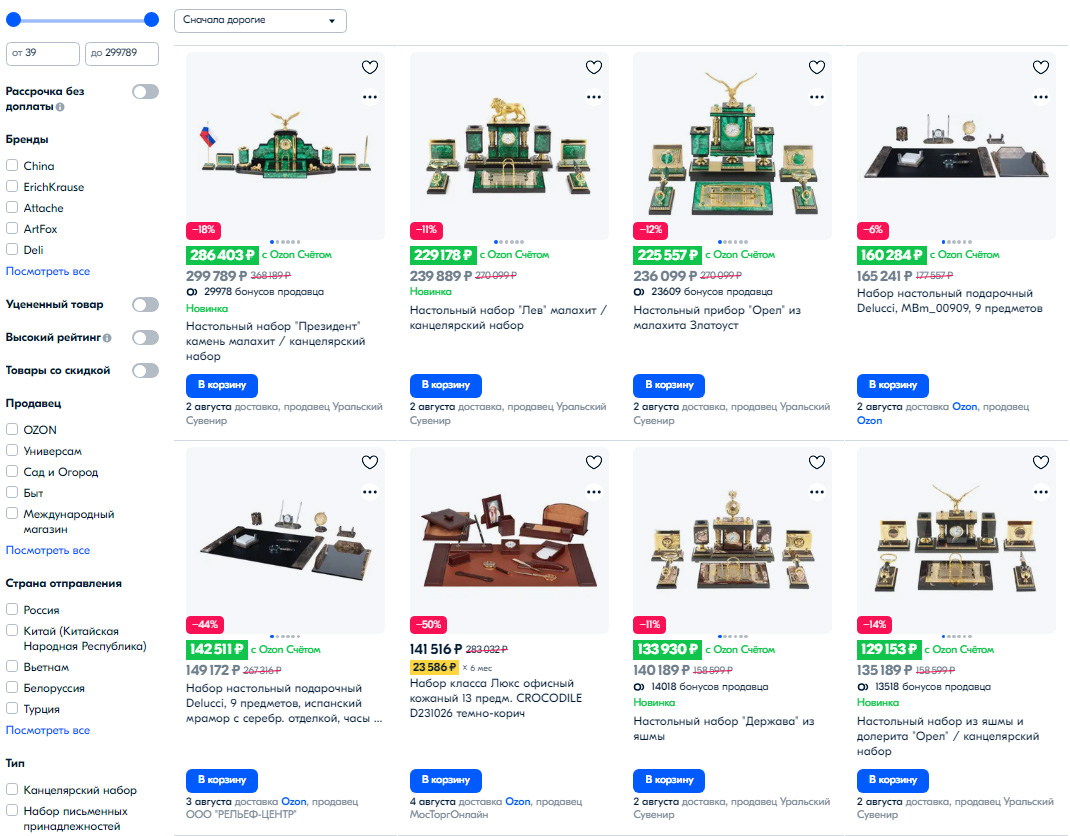This screenshot has height=836, width=1070.
Task: Open three-dot menu on 'Орел' malachite set
Action: pos(817,97)
